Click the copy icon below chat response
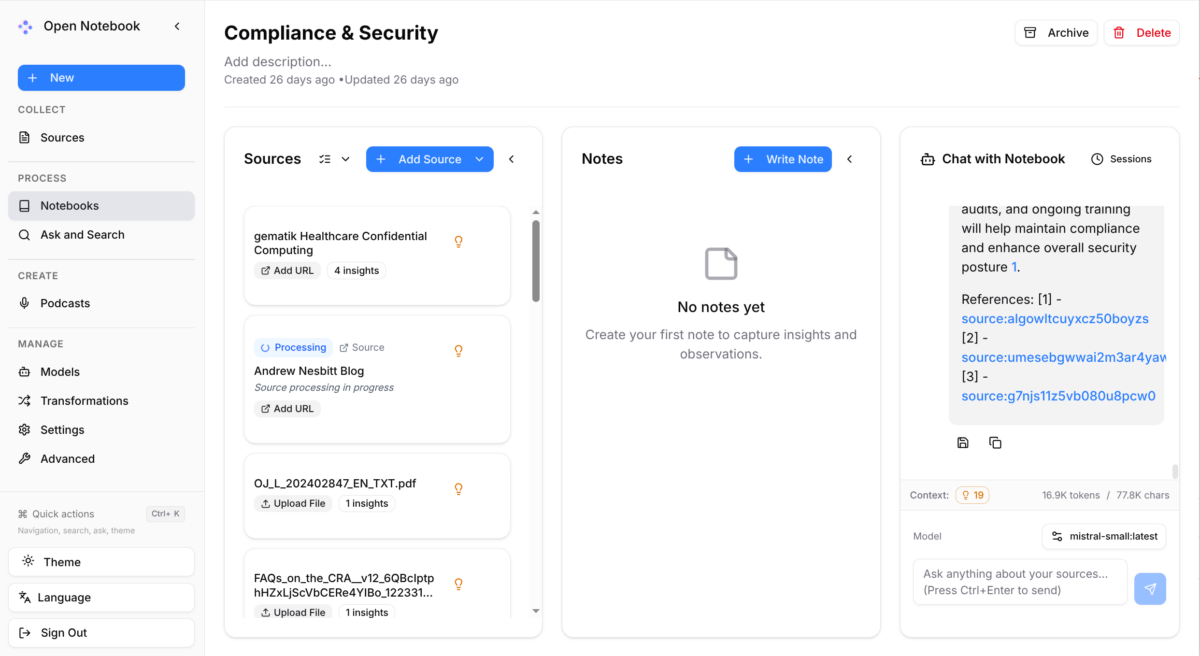The height and width of the screenshot is (656, 1200). 995,442
